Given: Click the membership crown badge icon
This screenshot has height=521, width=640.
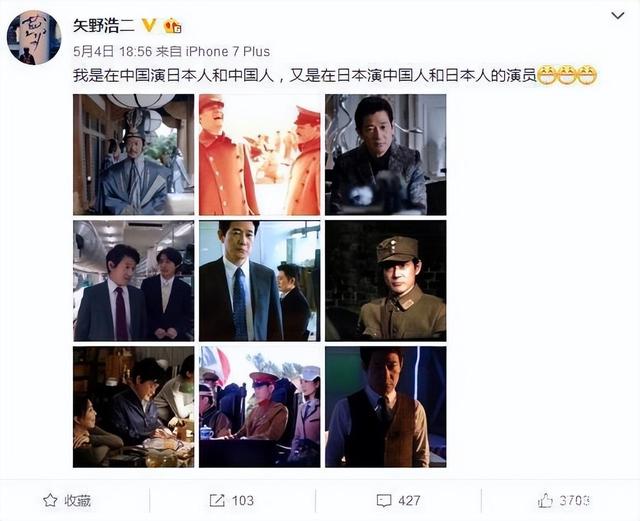Looking at the screenshot, I should tap(172, 26).
